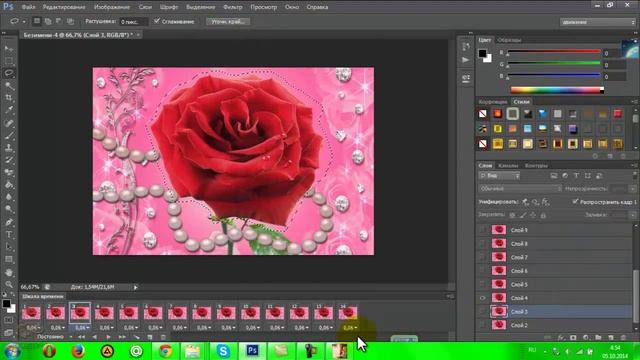640x360 pixels.
Task: Open tool preset picker dropdown arrow
Action: [x=24, y=21]
